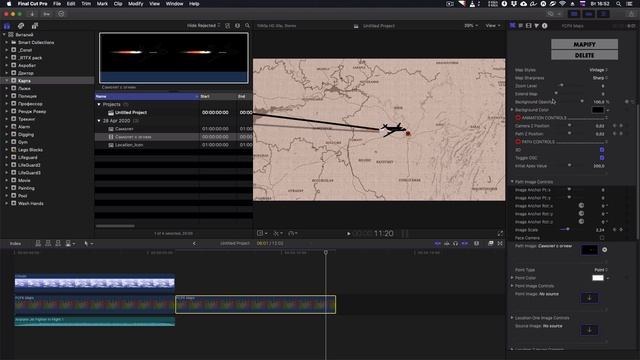This screenshot has height=360, width=640.
Task: Open the Info inspector icon
Action: [x=544, y=26]
